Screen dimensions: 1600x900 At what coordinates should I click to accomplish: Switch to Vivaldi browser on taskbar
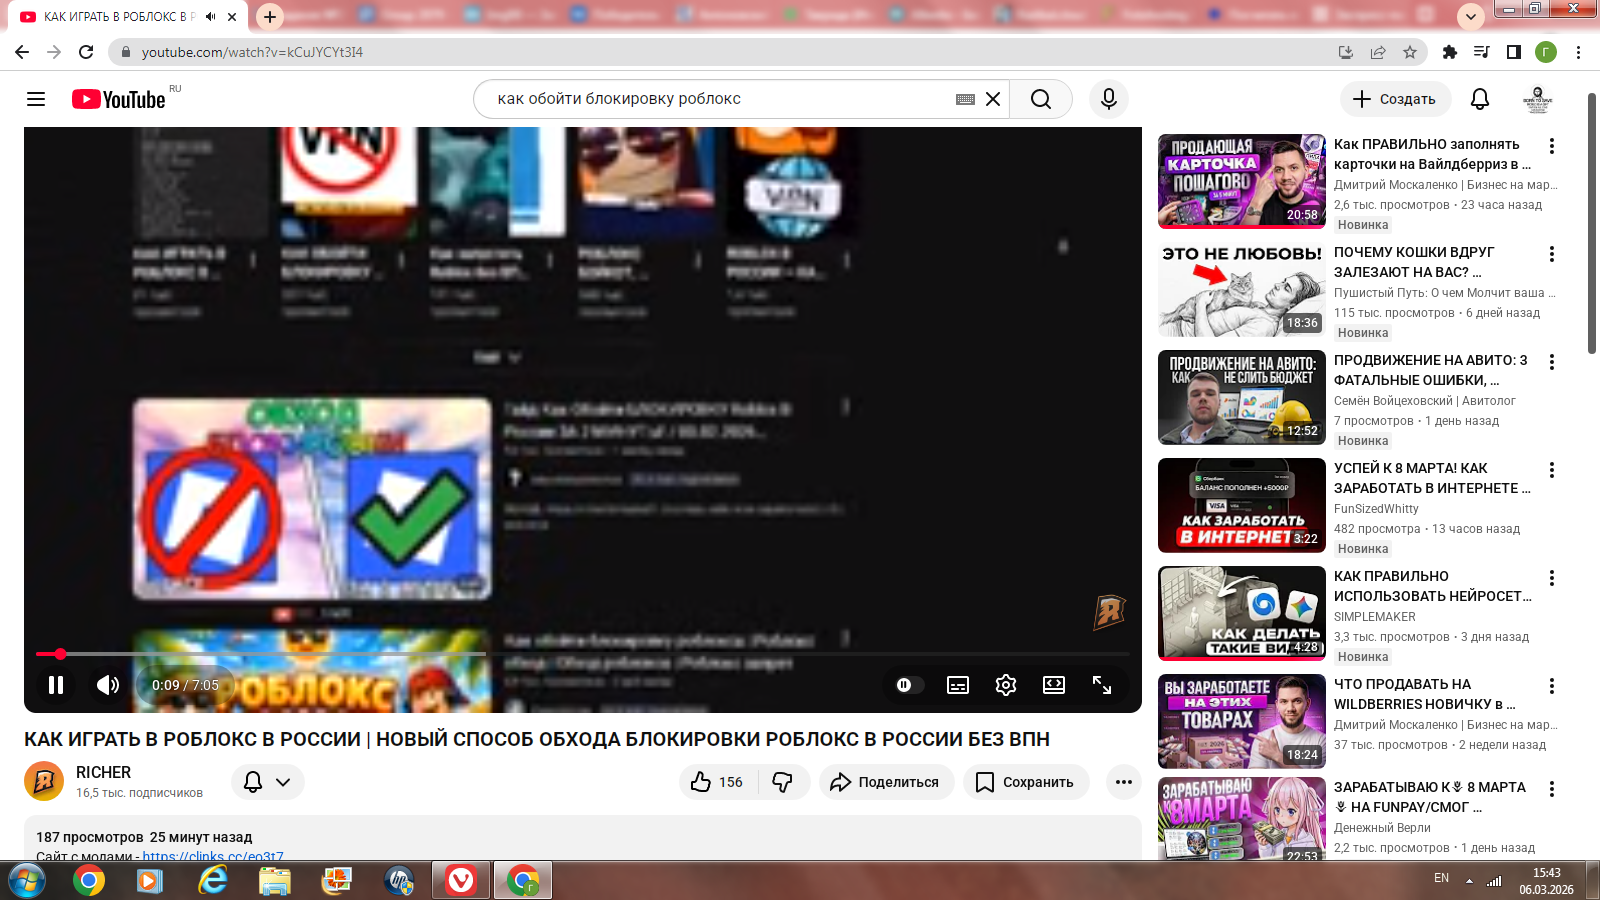click(x=460, y=880)
